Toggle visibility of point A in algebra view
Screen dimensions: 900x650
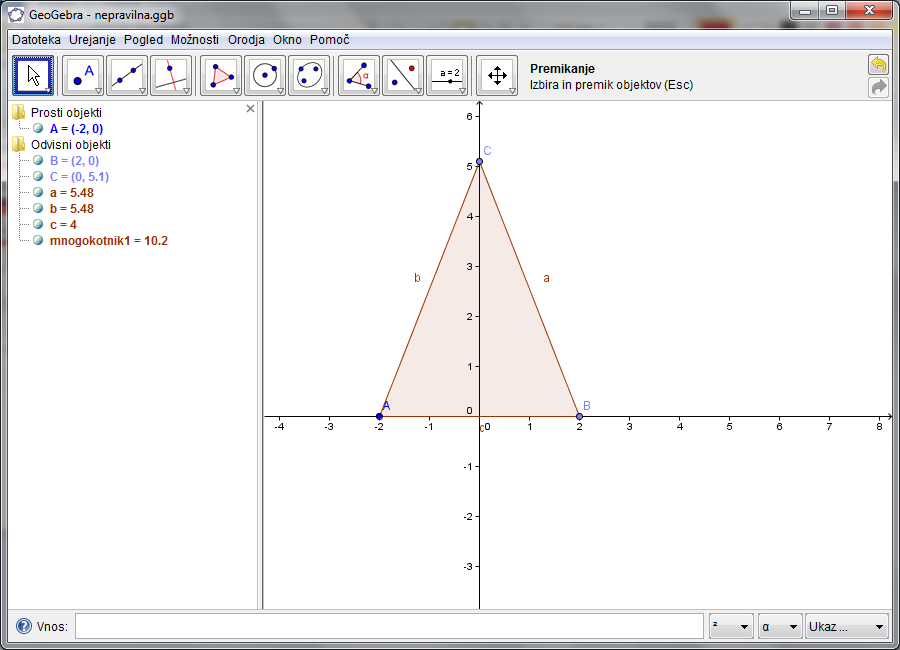(38, 129)
